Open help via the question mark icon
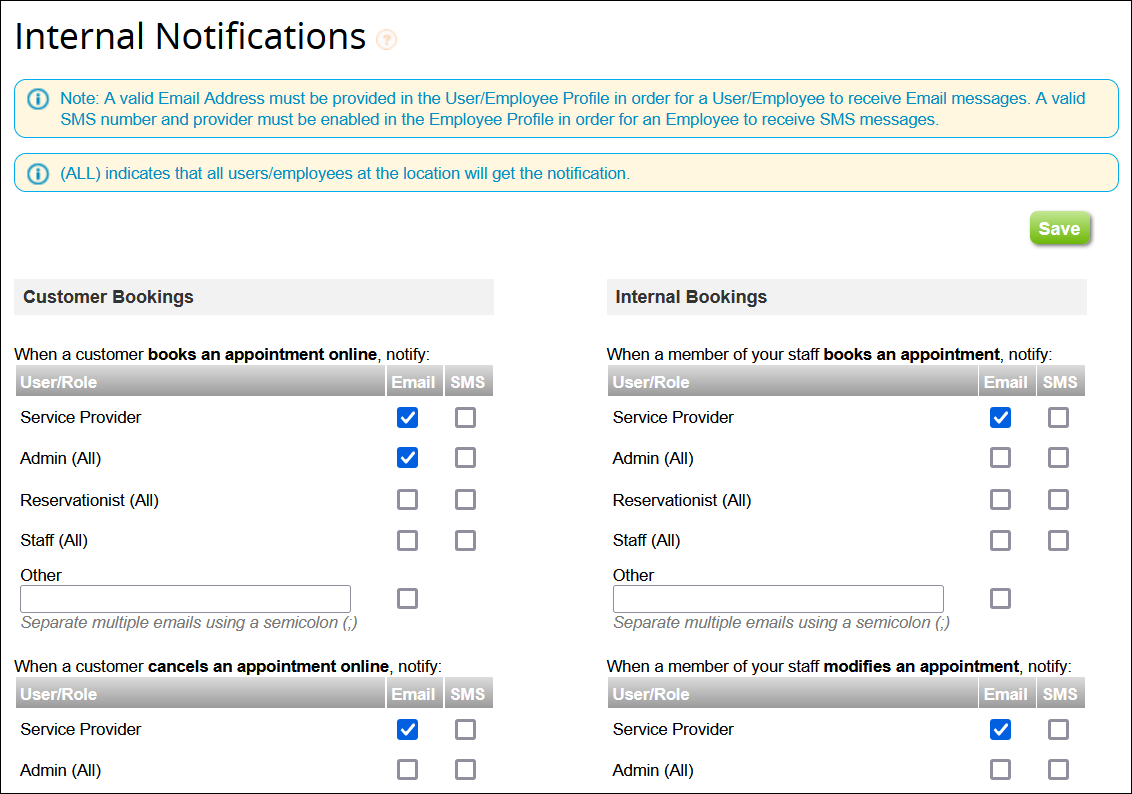Viewport: 1132px width, 794px height. (x=386, y=38)
